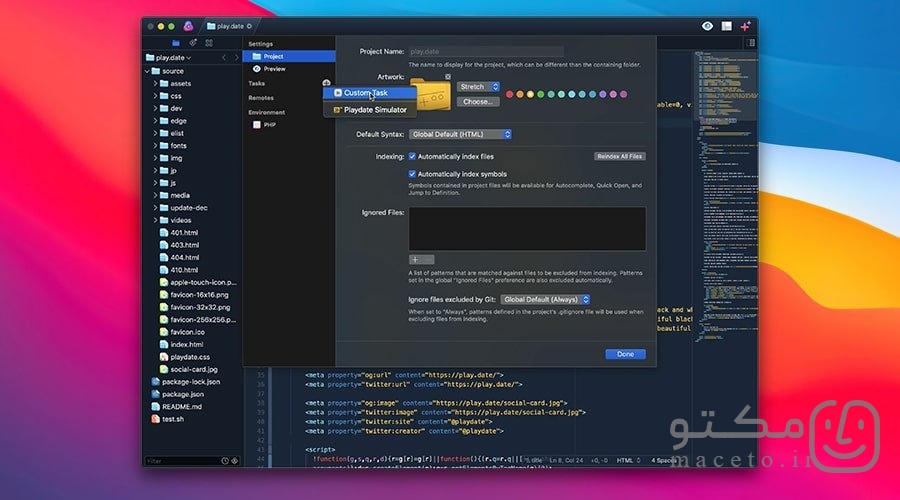
Task: Click the Project Name input field
Action: pyautogui.click(x=486, y=52)
